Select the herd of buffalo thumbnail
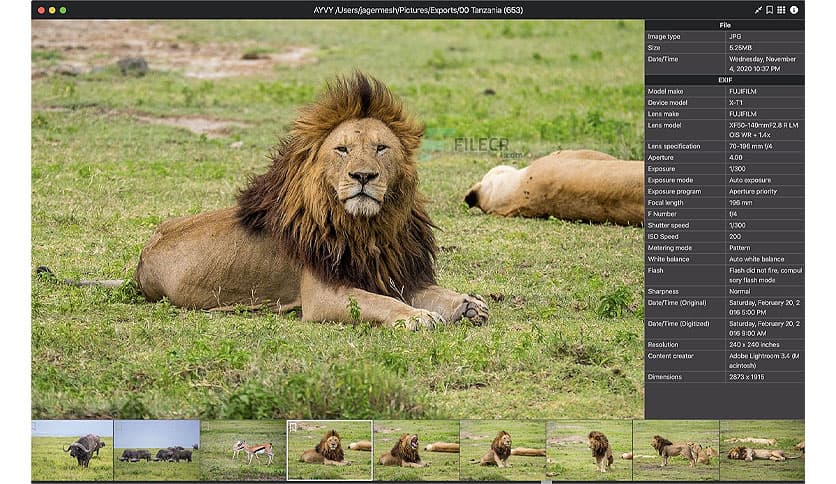 pyautogui.click(x=156, y=450)
